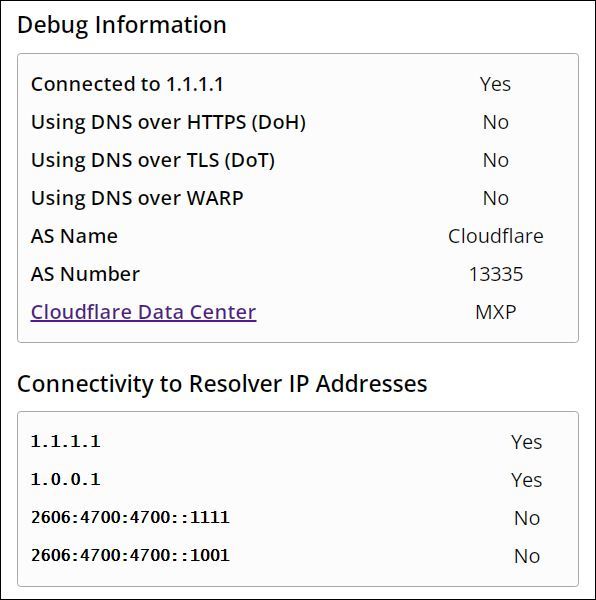Image resolution: width=596 pixels, height=600 pixels.
Task: Select the Using DNS over HTTPS (DoH) label
Action: [x=168, y=122]
